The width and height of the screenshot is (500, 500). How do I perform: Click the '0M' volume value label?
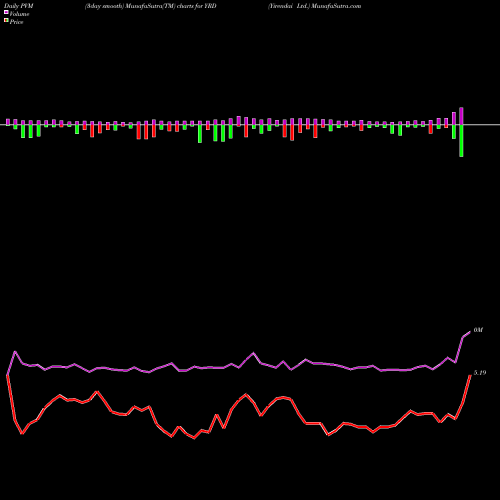tap(478, 330)
